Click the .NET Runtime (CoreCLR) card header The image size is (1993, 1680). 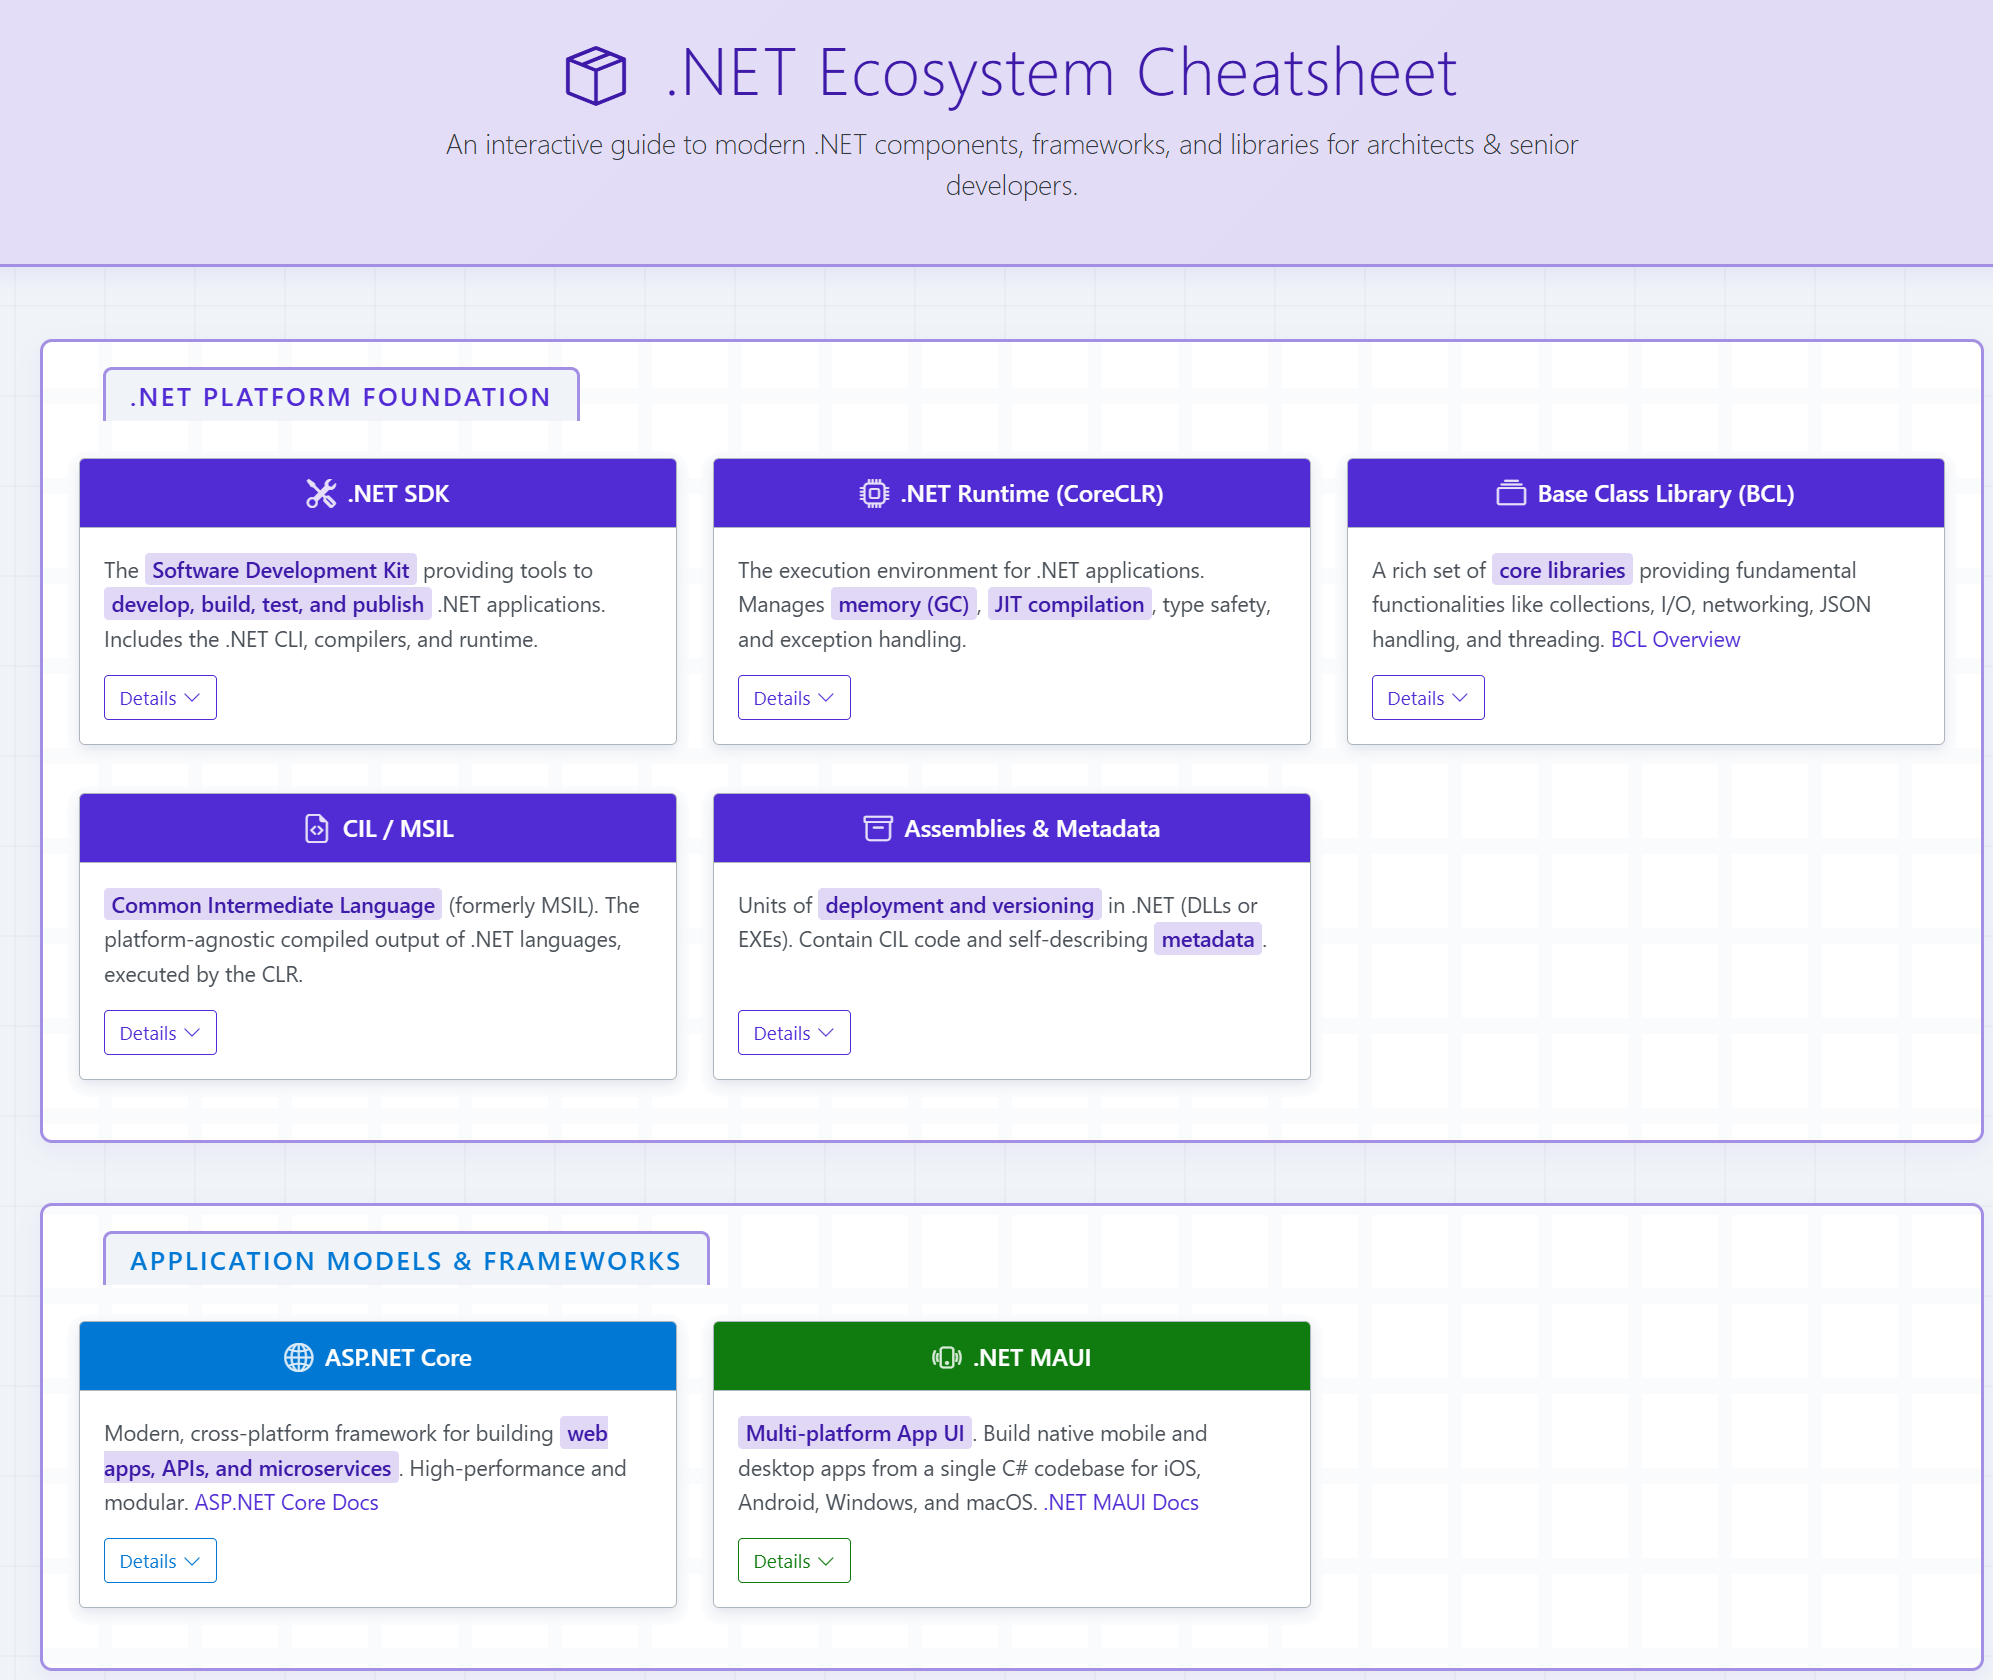tap(1012, 494)
